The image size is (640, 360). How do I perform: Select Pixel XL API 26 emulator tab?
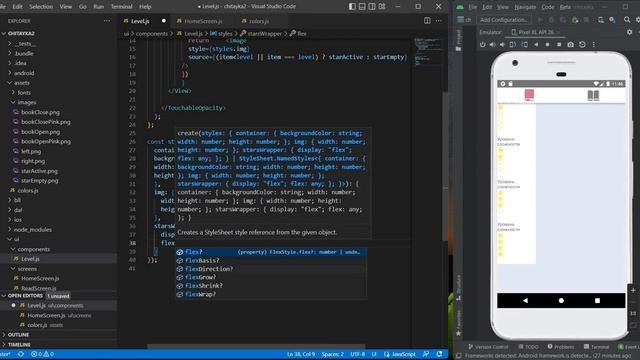pos(536,32)
